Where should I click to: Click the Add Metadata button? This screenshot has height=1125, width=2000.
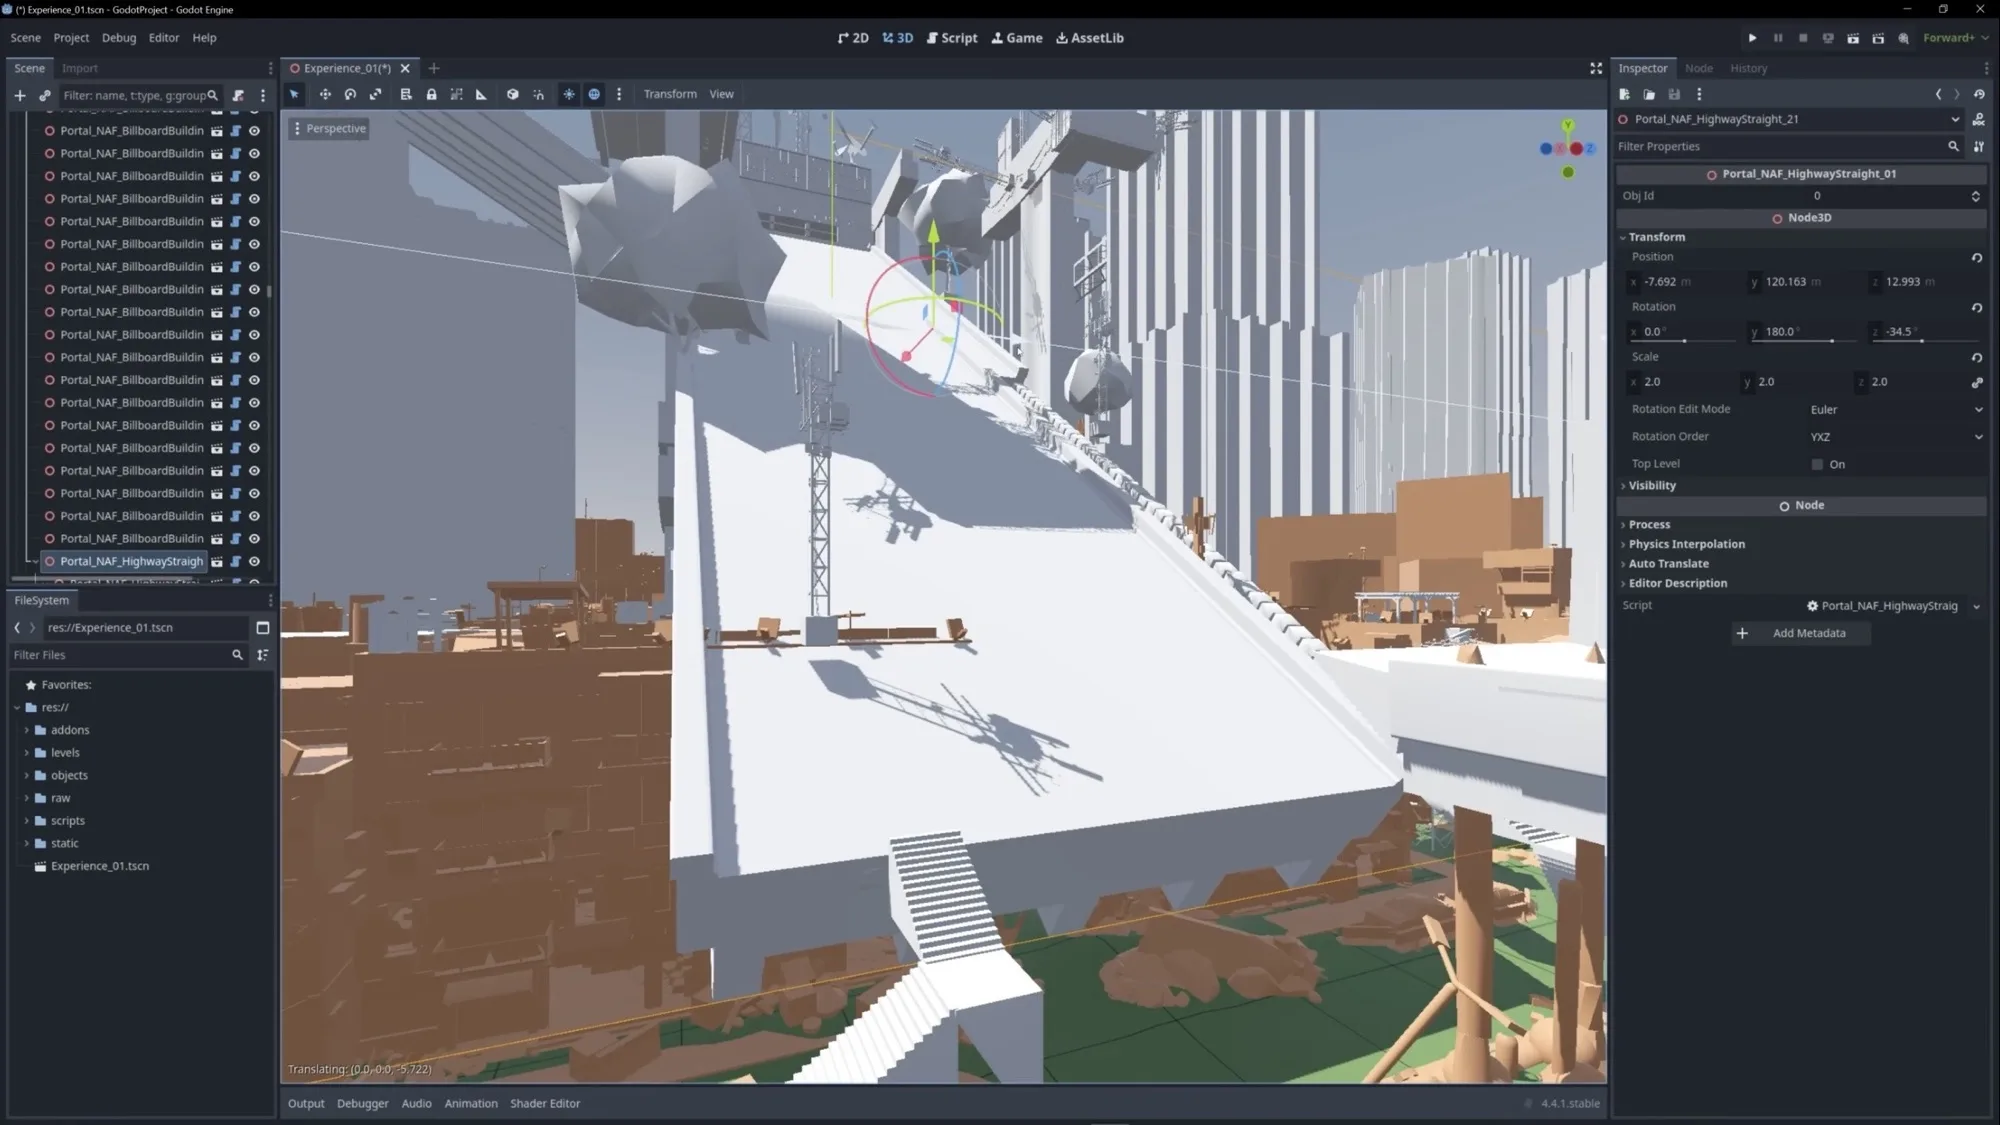tap(1800, 633)
